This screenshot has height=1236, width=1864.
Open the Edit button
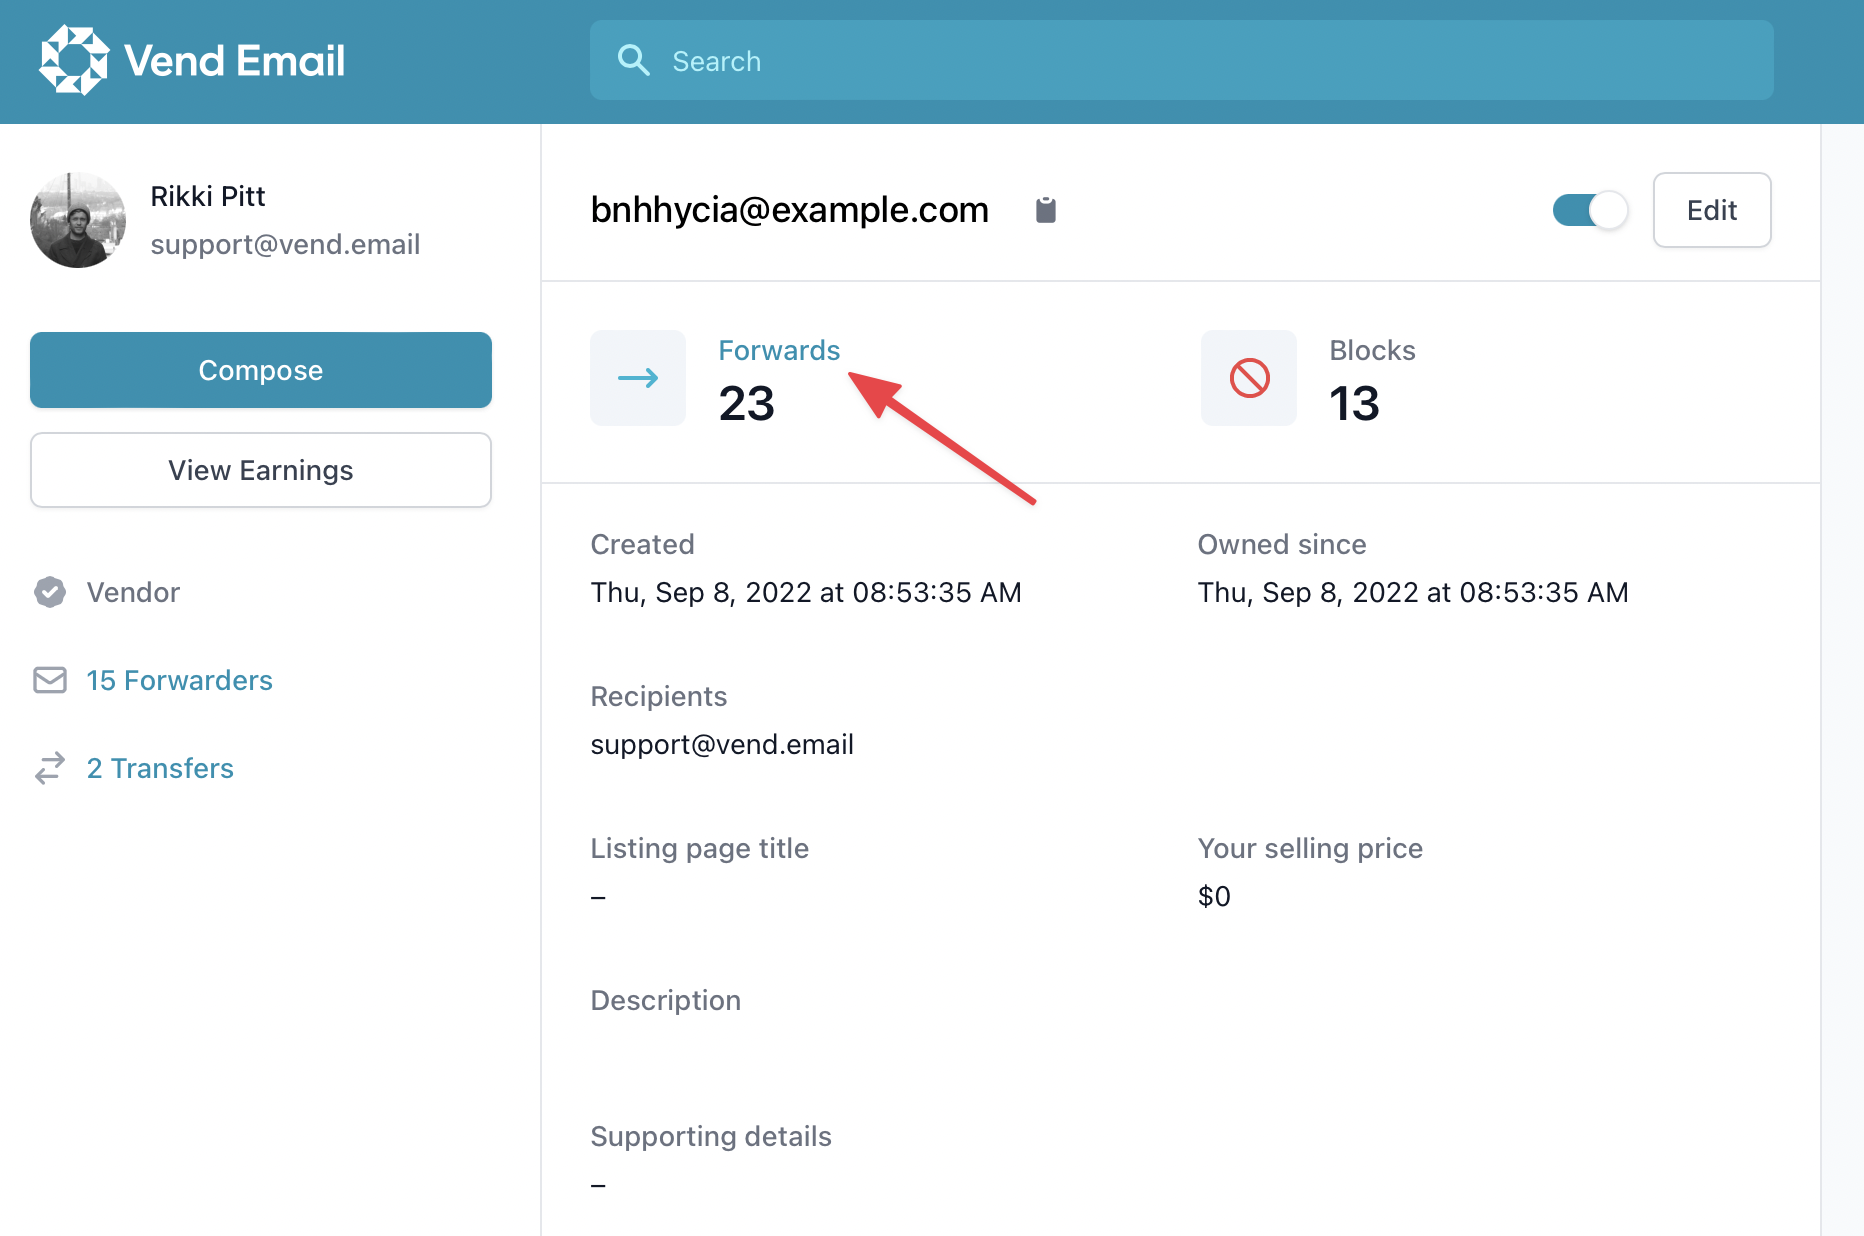[x=1712, y=210]
